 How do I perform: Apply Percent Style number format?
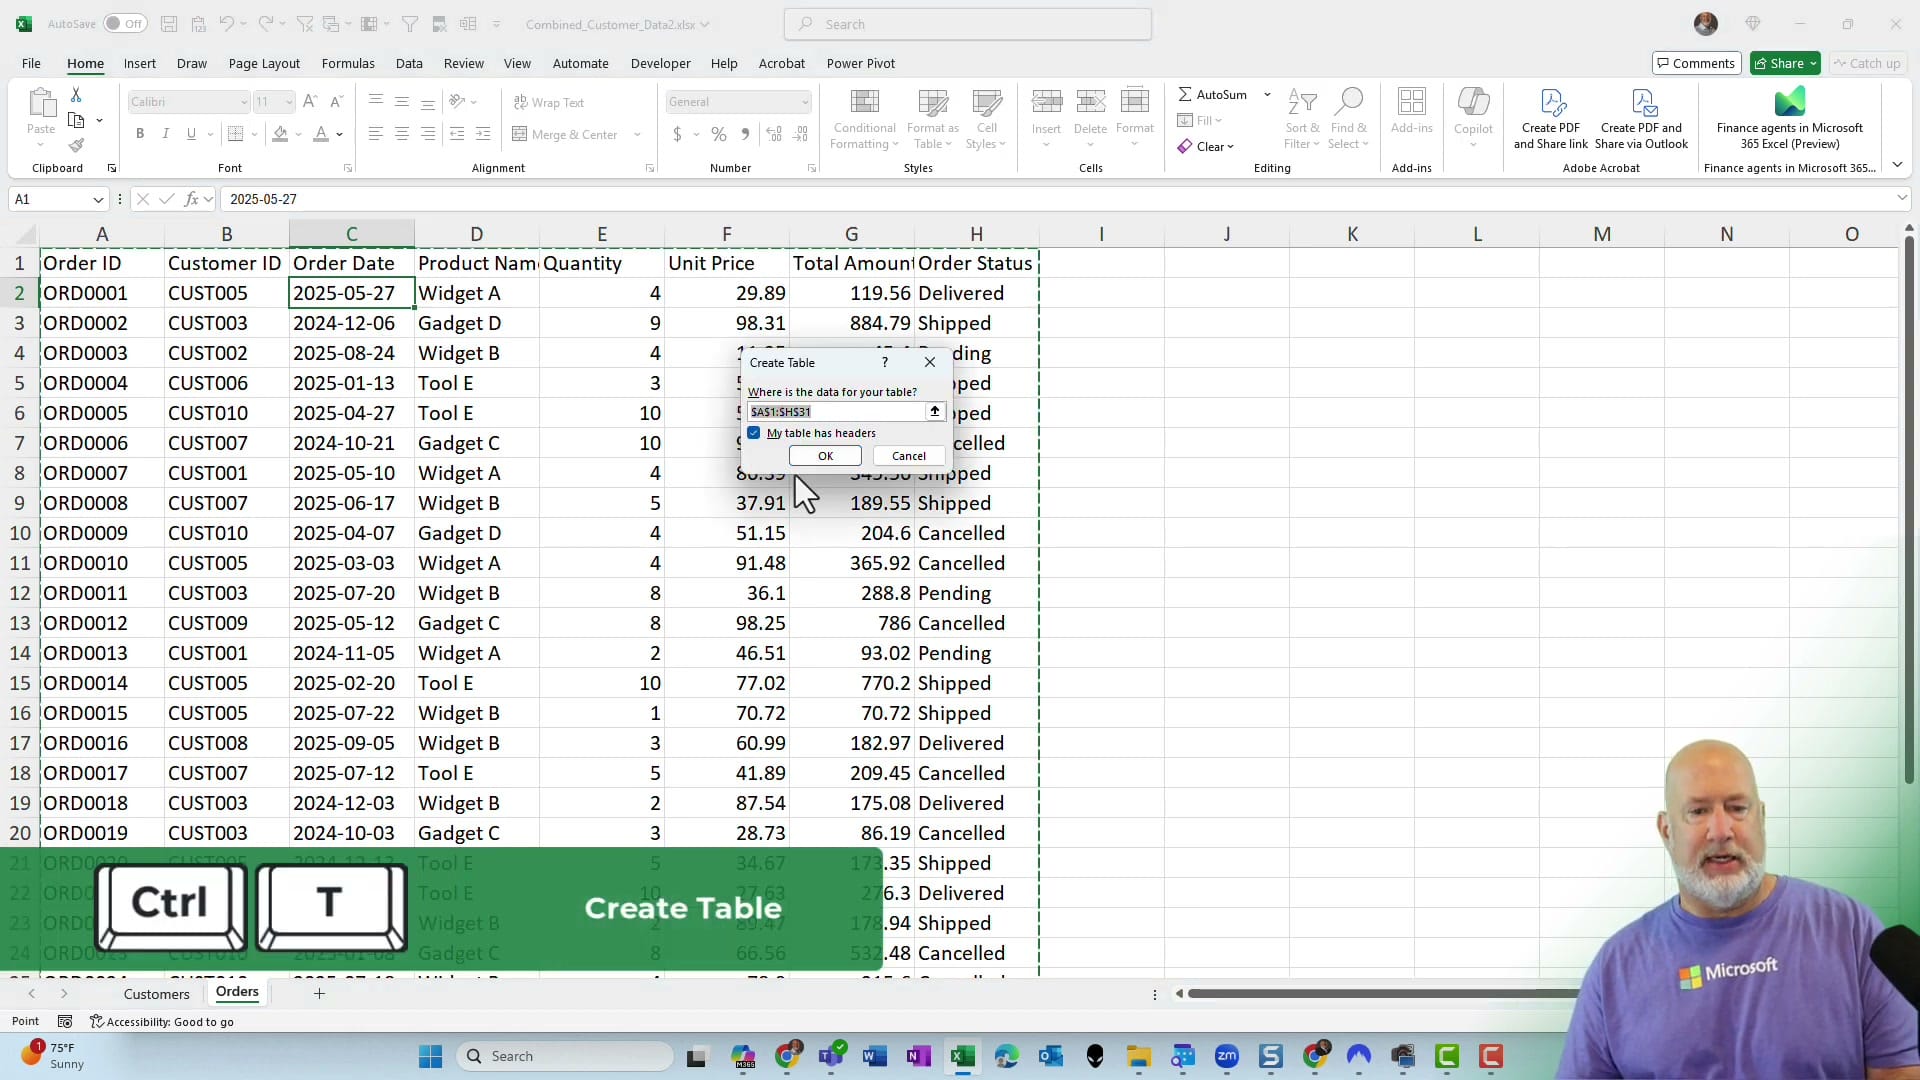tap(718, 133)
